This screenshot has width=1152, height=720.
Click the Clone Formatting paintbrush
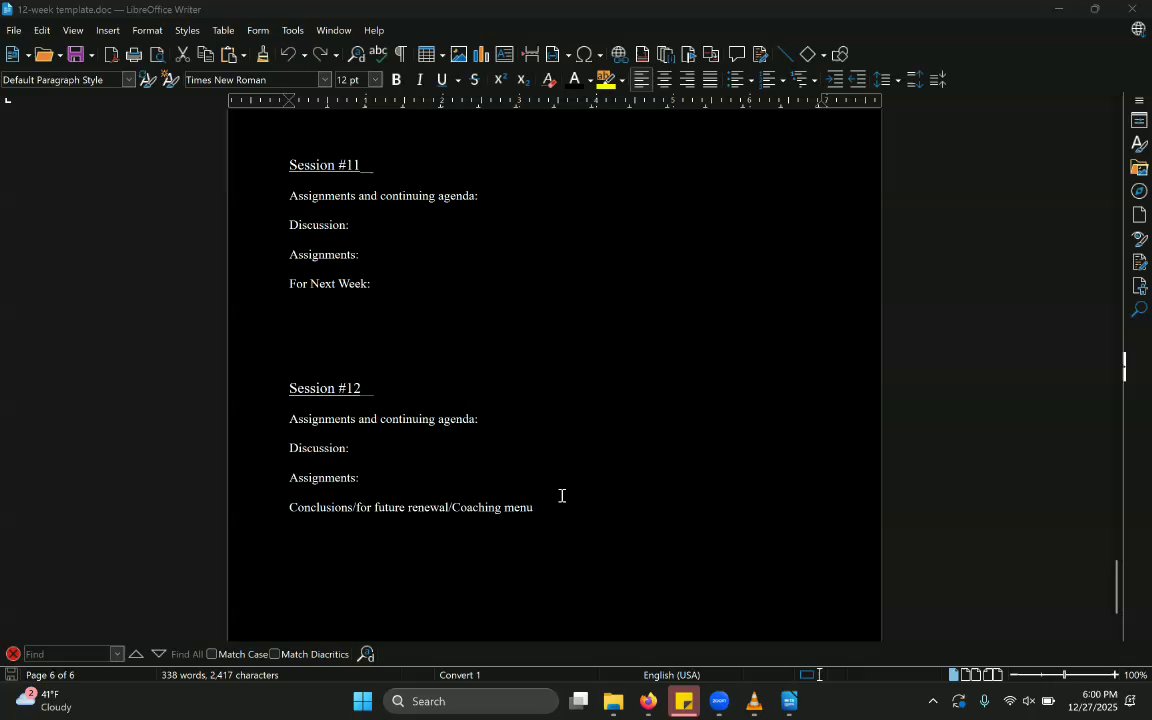(x=262, y=54)
